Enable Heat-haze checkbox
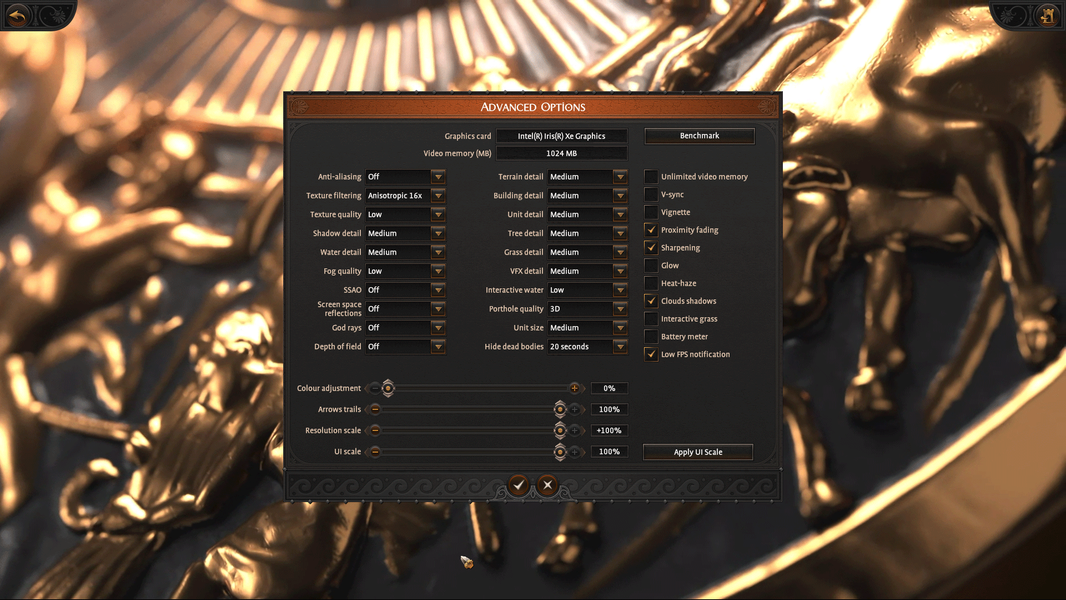1066x600 pixels. 651,283
